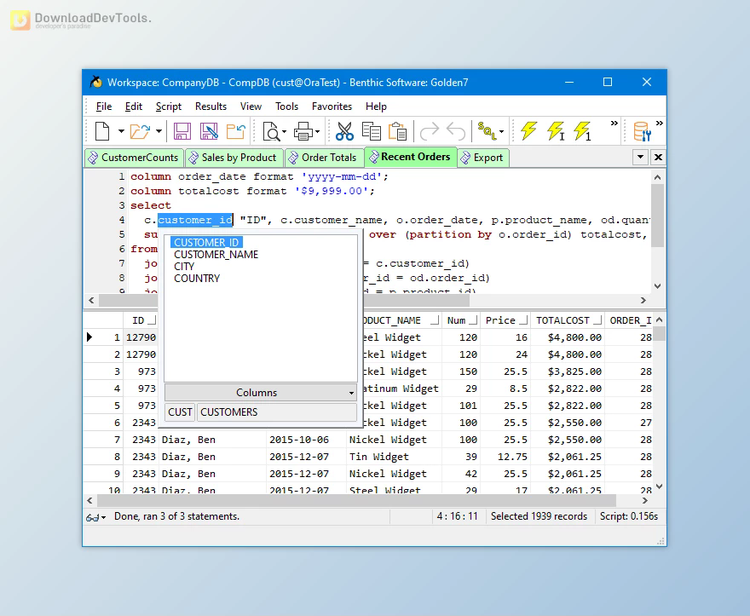The image size is (750, 616).
Task: Click the CUSTOMERS table field
Action: click(x=276, y=412)
